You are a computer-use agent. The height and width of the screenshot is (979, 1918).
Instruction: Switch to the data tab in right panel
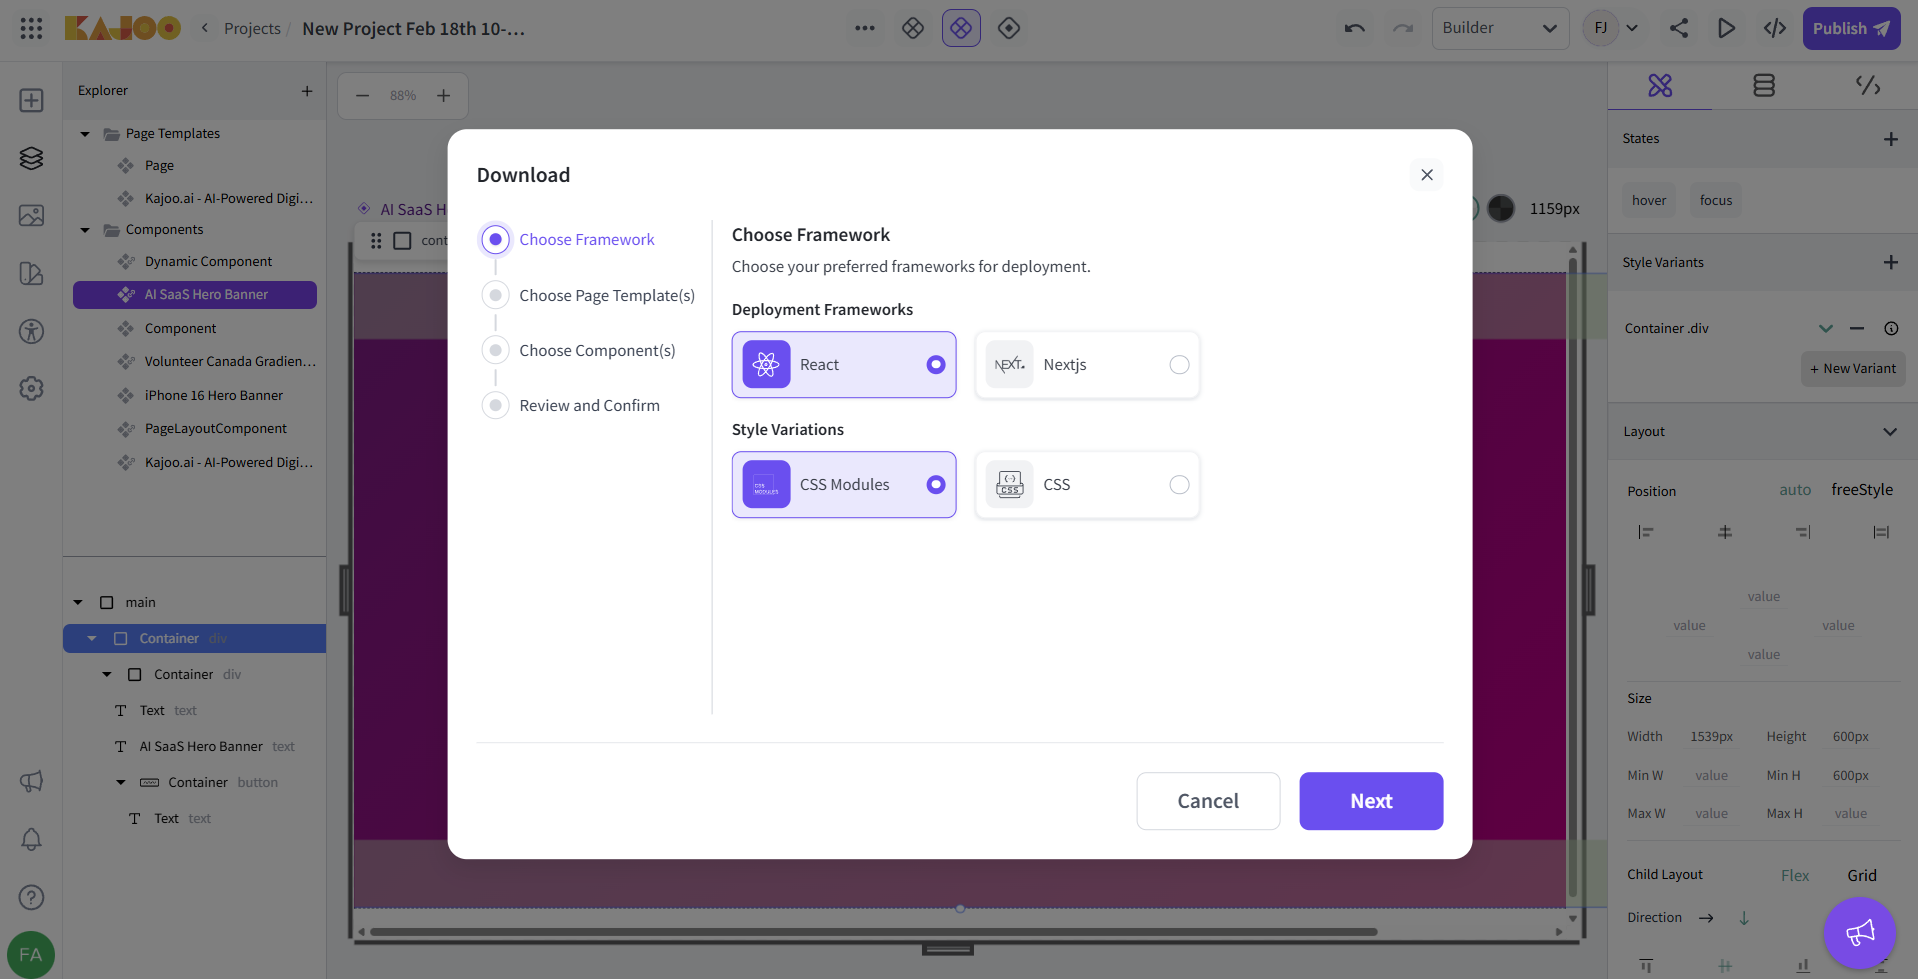(x=1764, y=86)
